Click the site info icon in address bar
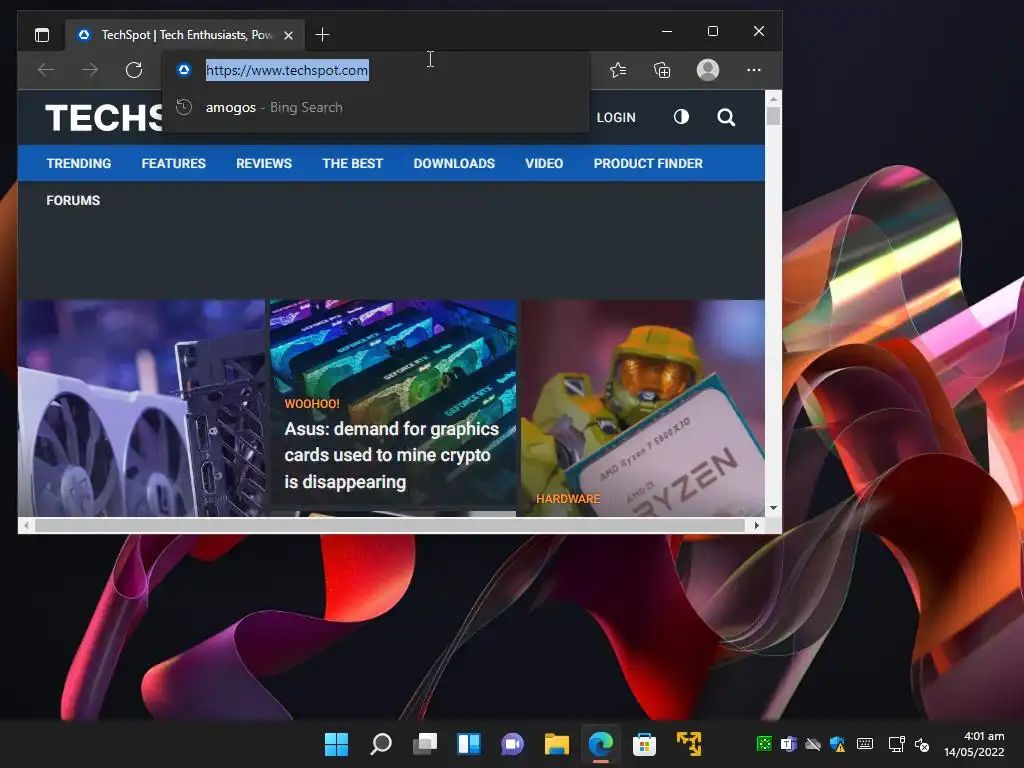 point(184,70)
